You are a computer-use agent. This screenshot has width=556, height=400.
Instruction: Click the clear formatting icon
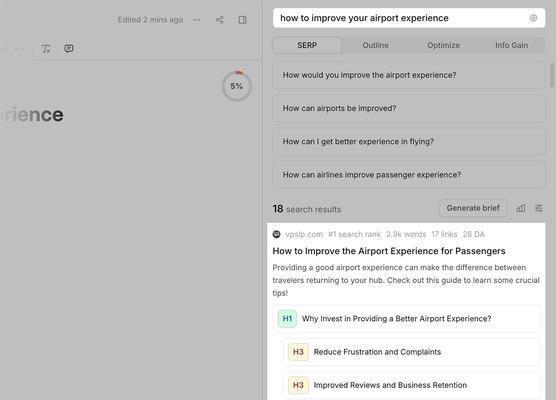click(46, 49)
